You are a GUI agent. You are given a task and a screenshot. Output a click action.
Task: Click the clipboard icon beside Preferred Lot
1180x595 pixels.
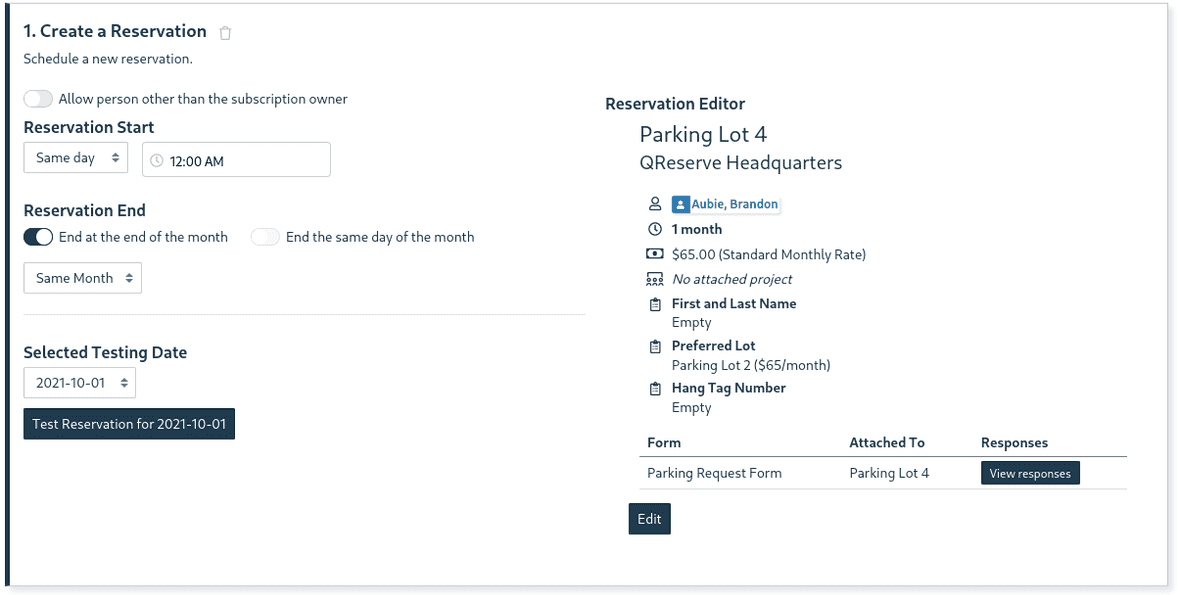click(655, 346)
